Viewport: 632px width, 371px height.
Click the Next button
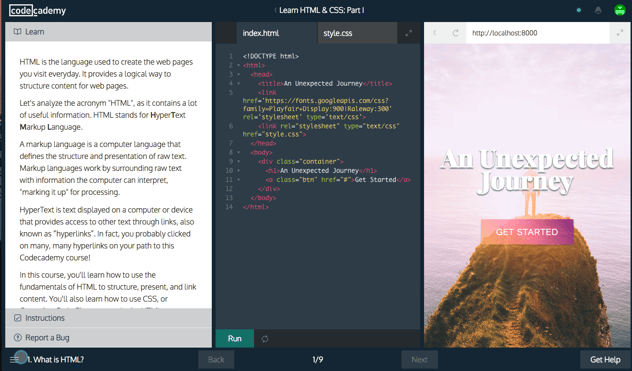point(420,359)
